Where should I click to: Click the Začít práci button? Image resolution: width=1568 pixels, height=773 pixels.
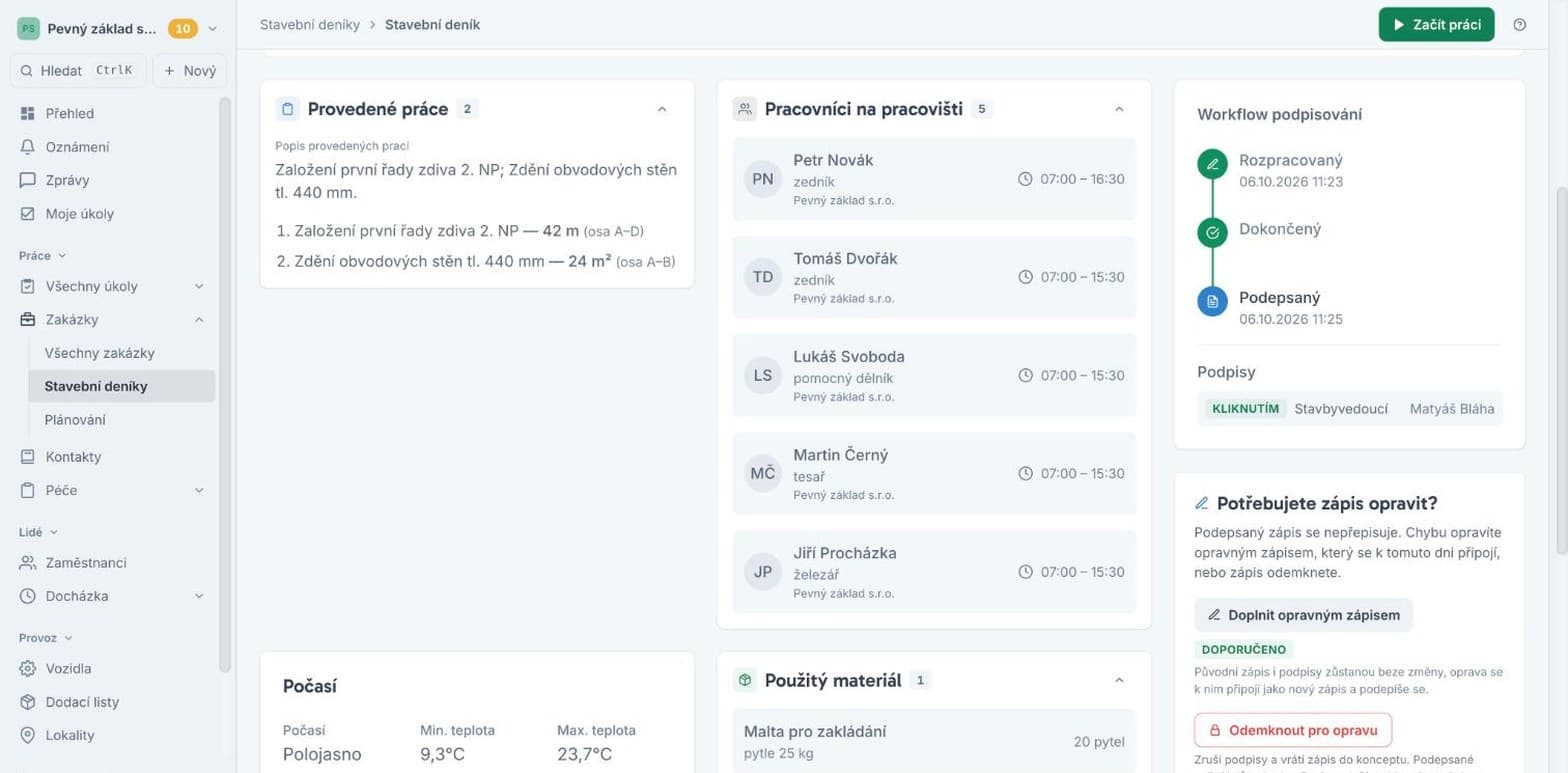(x=1436, y=25)
